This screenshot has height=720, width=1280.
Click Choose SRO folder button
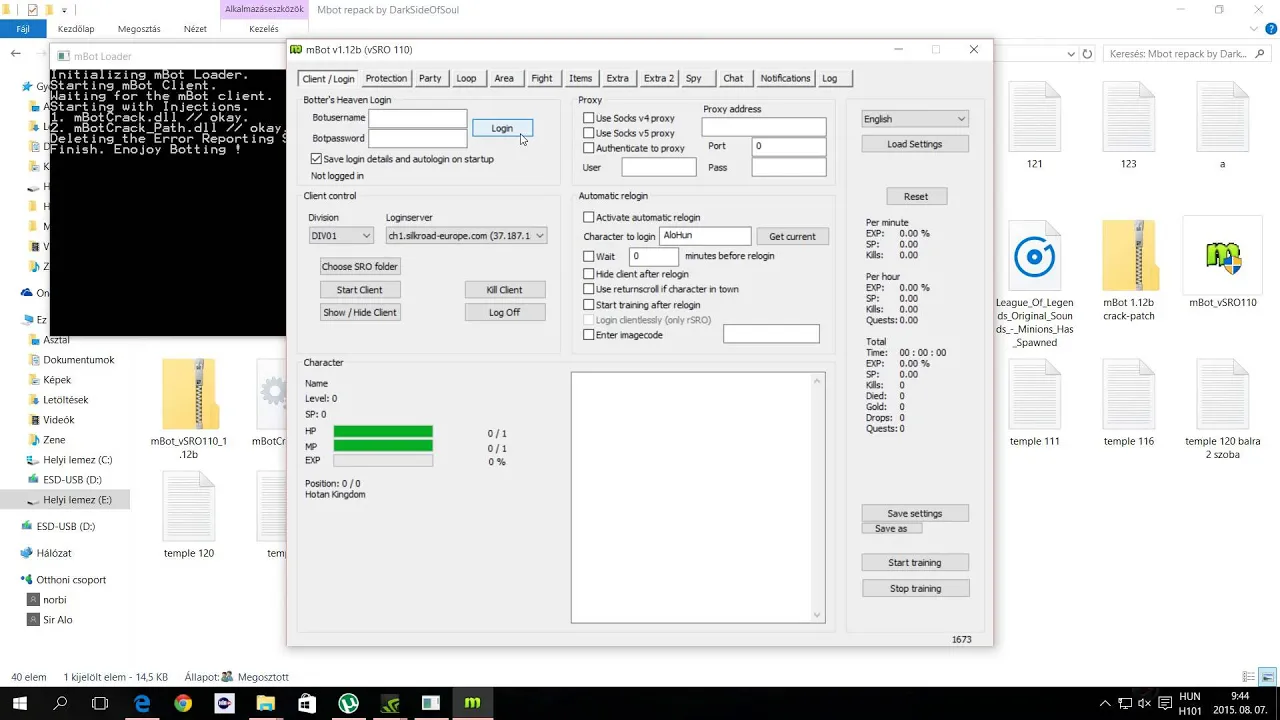pyautogui.click(x=359, y=267)
